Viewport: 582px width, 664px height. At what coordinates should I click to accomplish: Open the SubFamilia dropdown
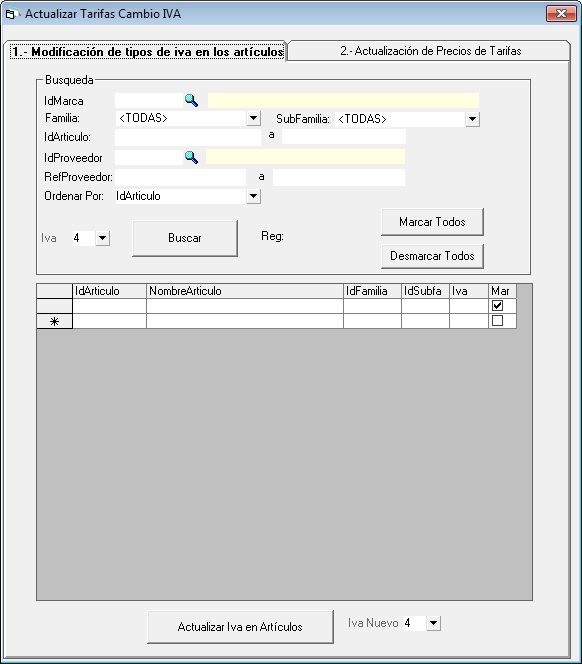[472, 119]
